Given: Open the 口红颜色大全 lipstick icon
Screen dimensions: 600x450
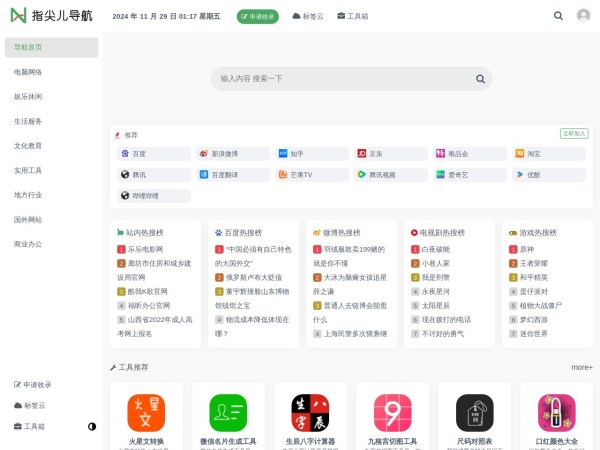Looking at the screenshot, I should click(x=557, y=412).
